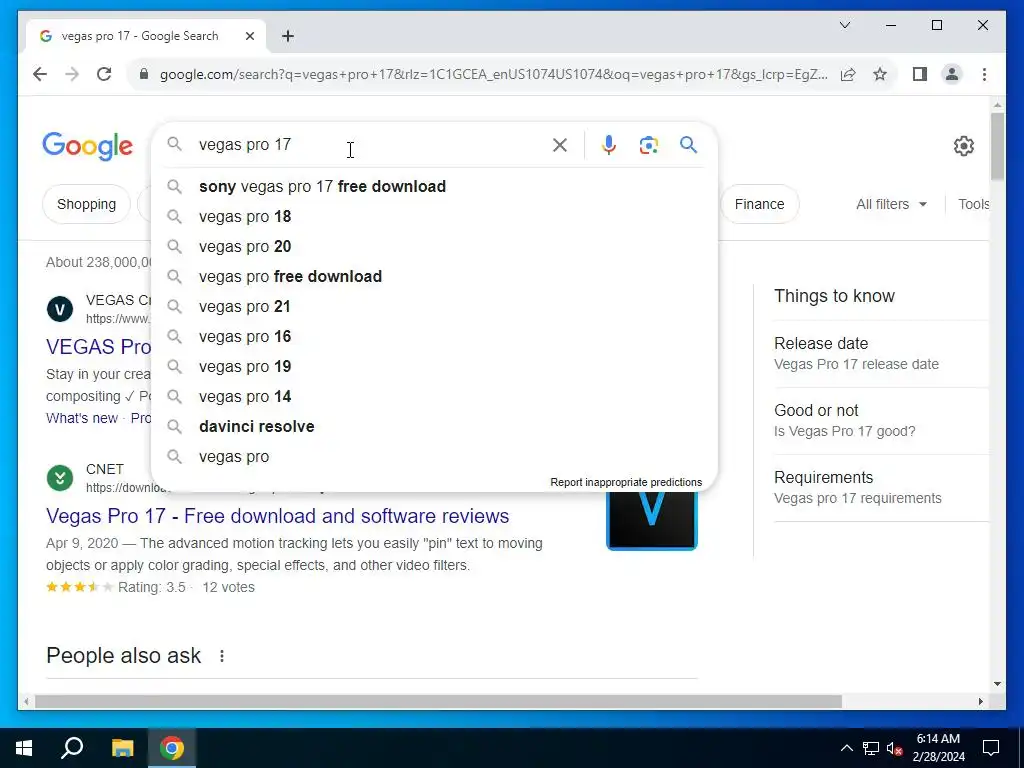
Task: Choose suggestion davinci resolve
Action: [x=434, y=427]
